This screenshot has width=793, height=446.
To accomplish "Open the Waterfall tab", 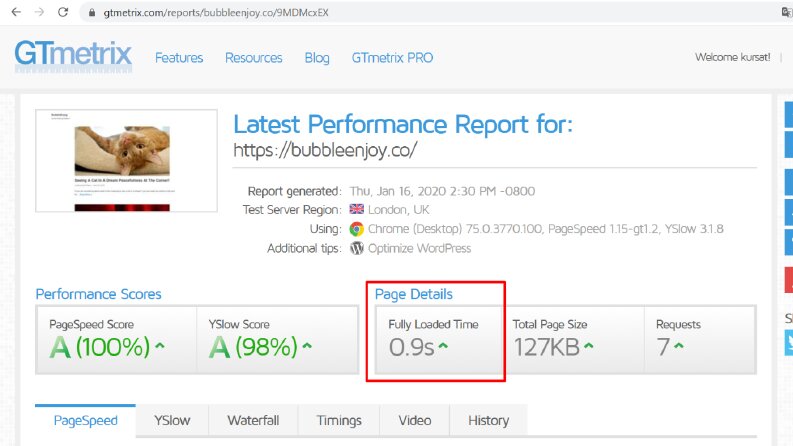I will [253, 420].
